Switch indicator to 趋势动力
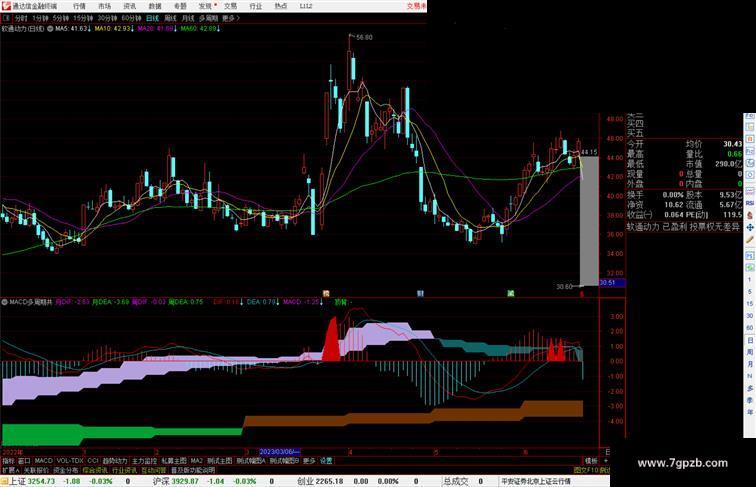Image resolution: width=756 pixels, height=487 pixels. pos(115,461)
